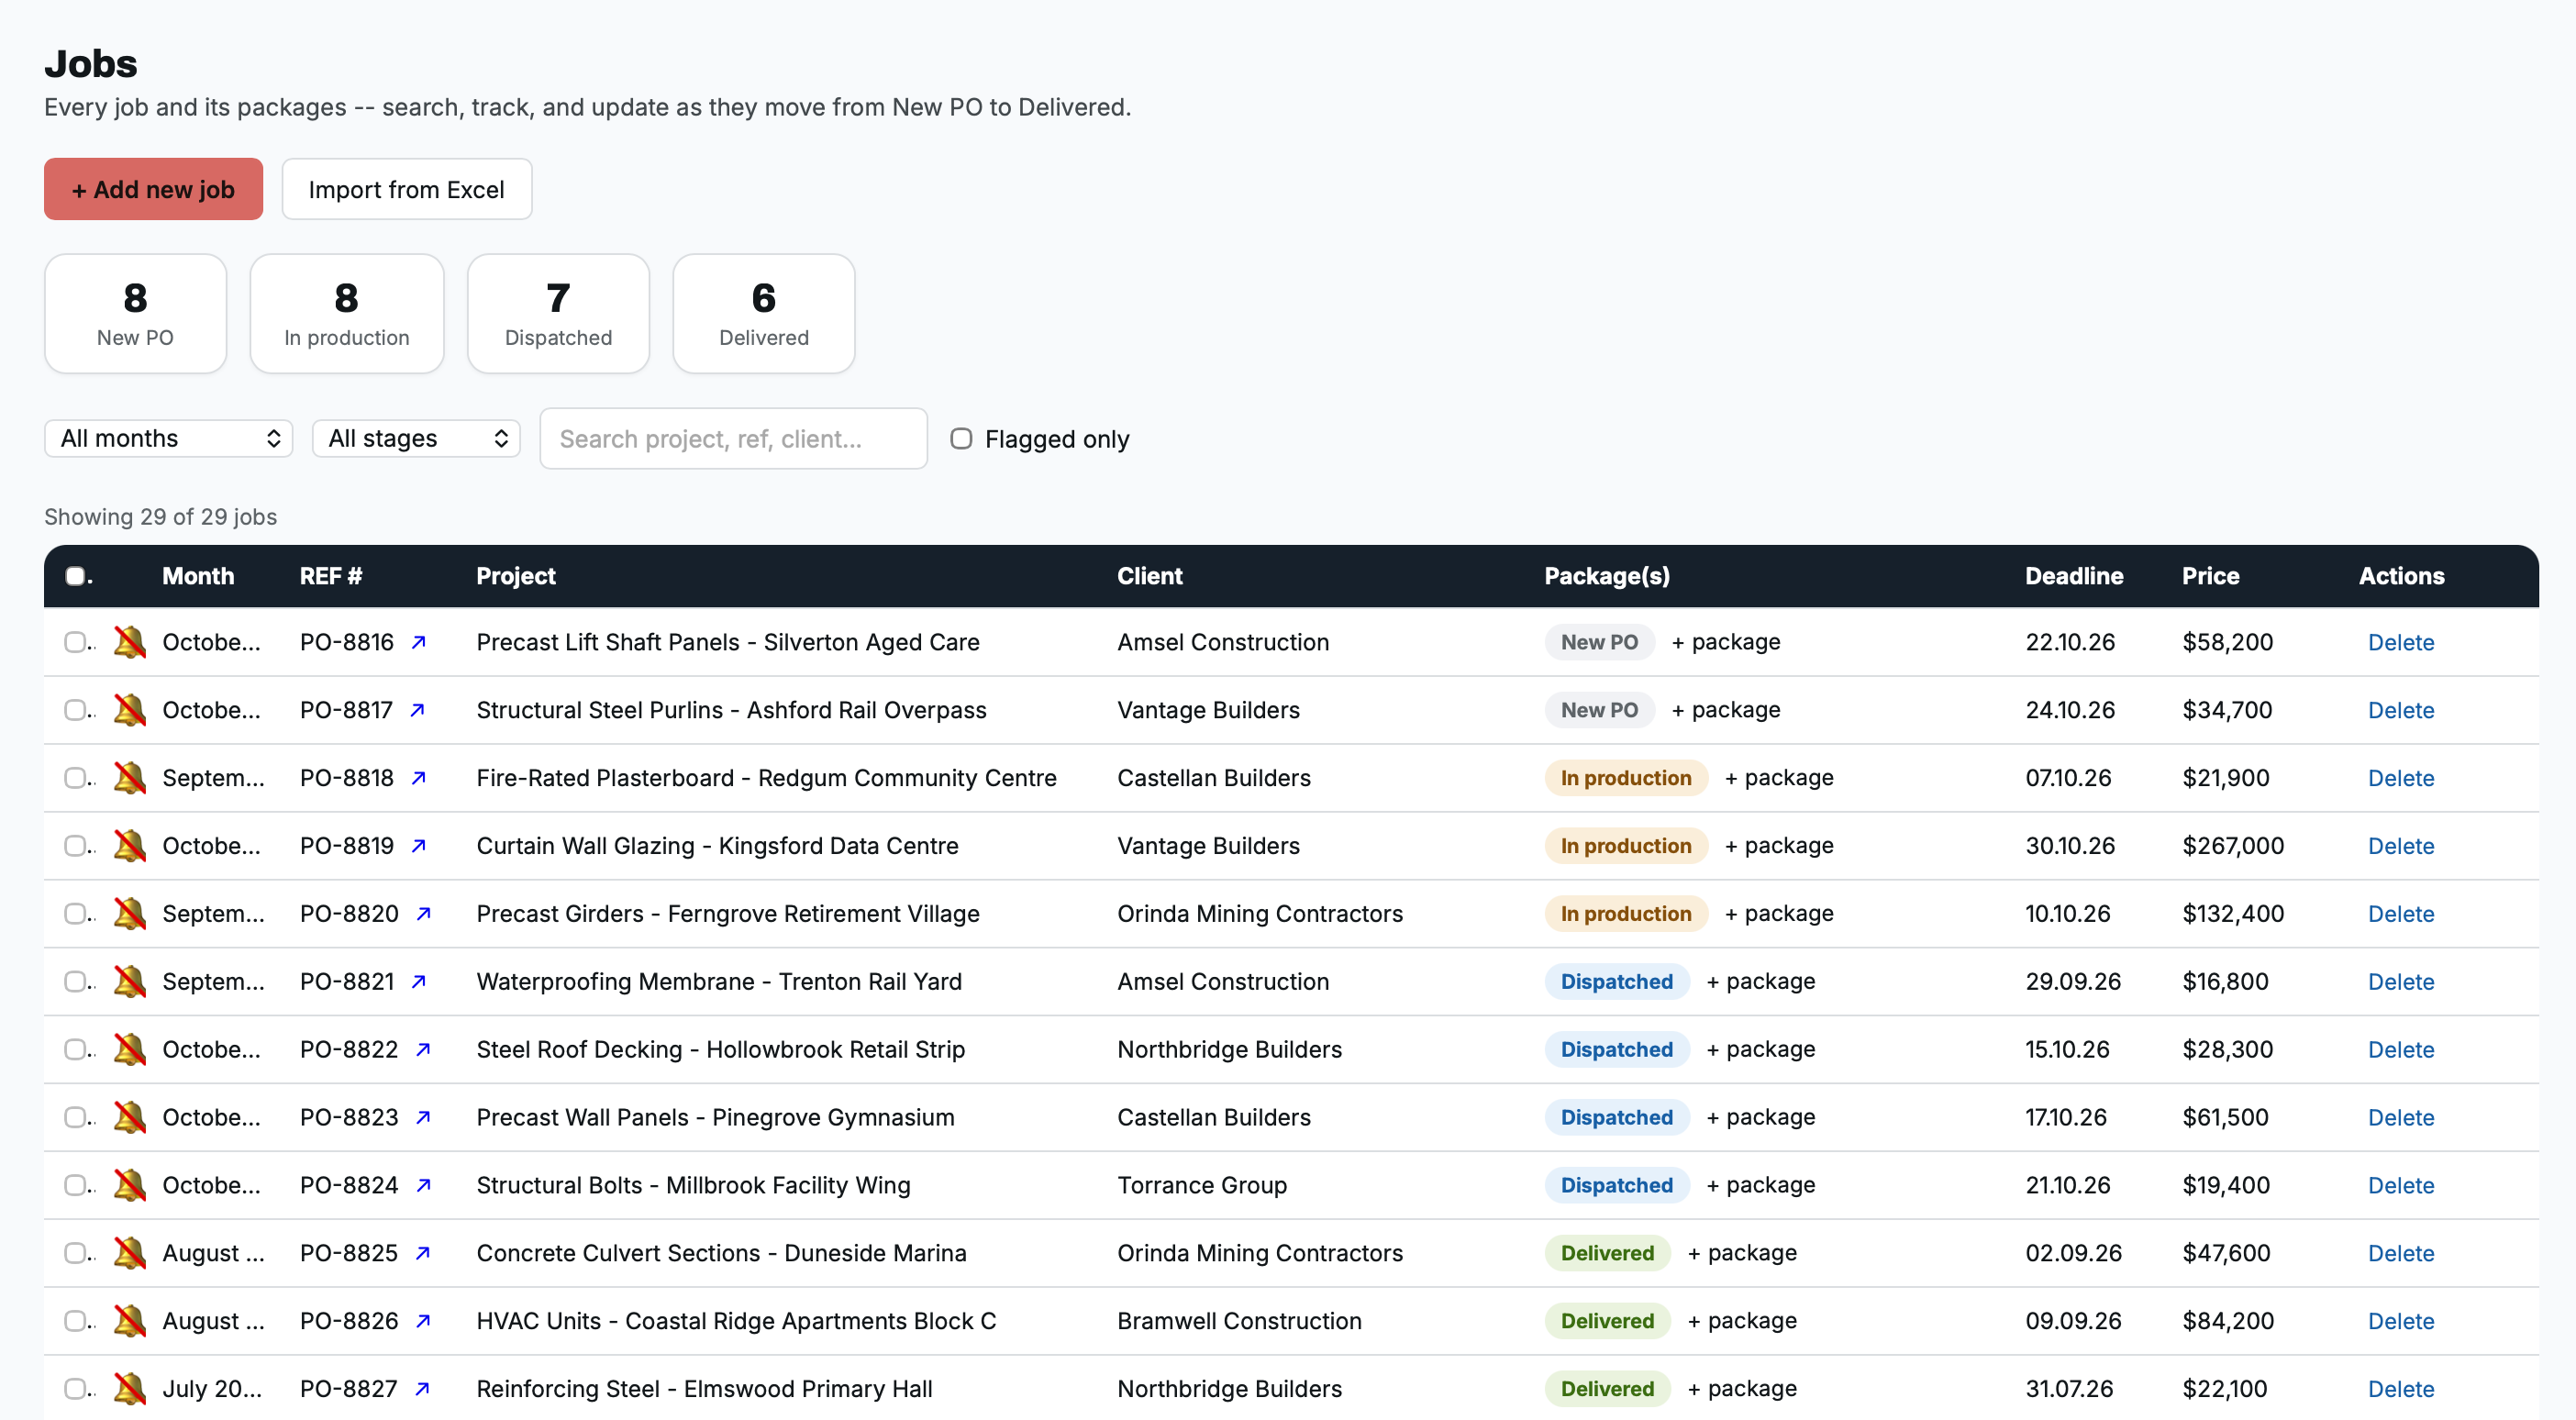Image resolution: width=2576 pixels, height=1420 pixels.
Task: Tick the select-all checkbox in table header
Action: 75,576
